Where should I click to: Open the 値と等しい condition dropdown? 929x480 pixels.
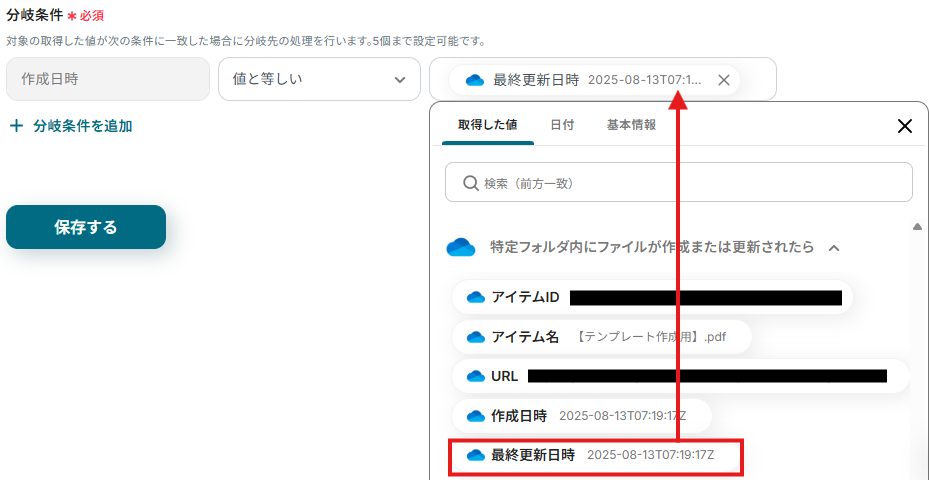[319, 79]
